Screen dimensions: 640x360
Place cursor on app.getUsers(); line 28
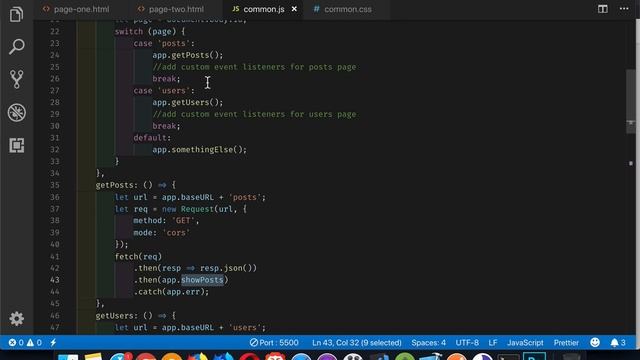click(188, 102)
